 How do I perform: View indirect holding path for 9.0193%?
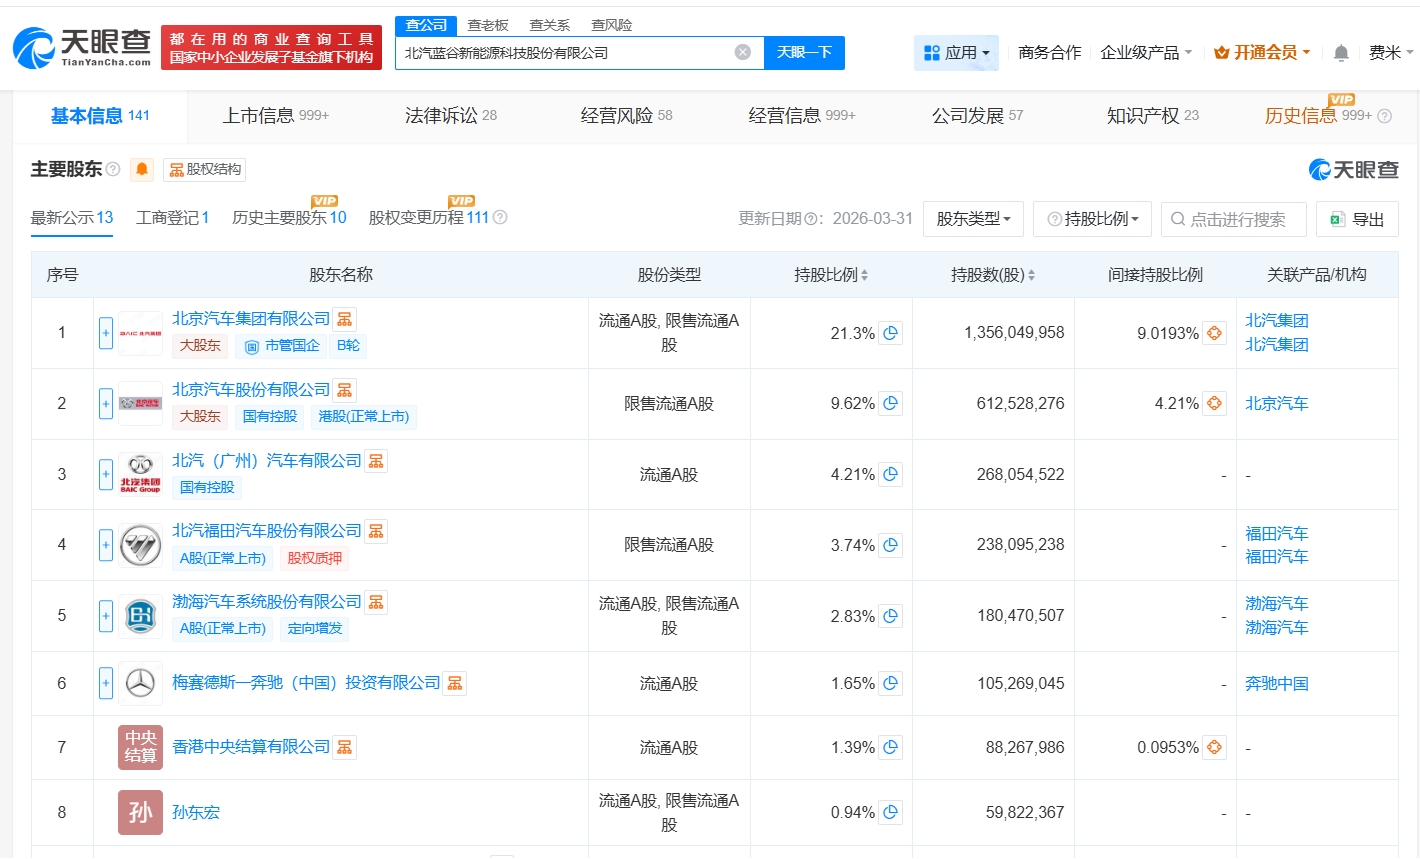point(1214,333)
